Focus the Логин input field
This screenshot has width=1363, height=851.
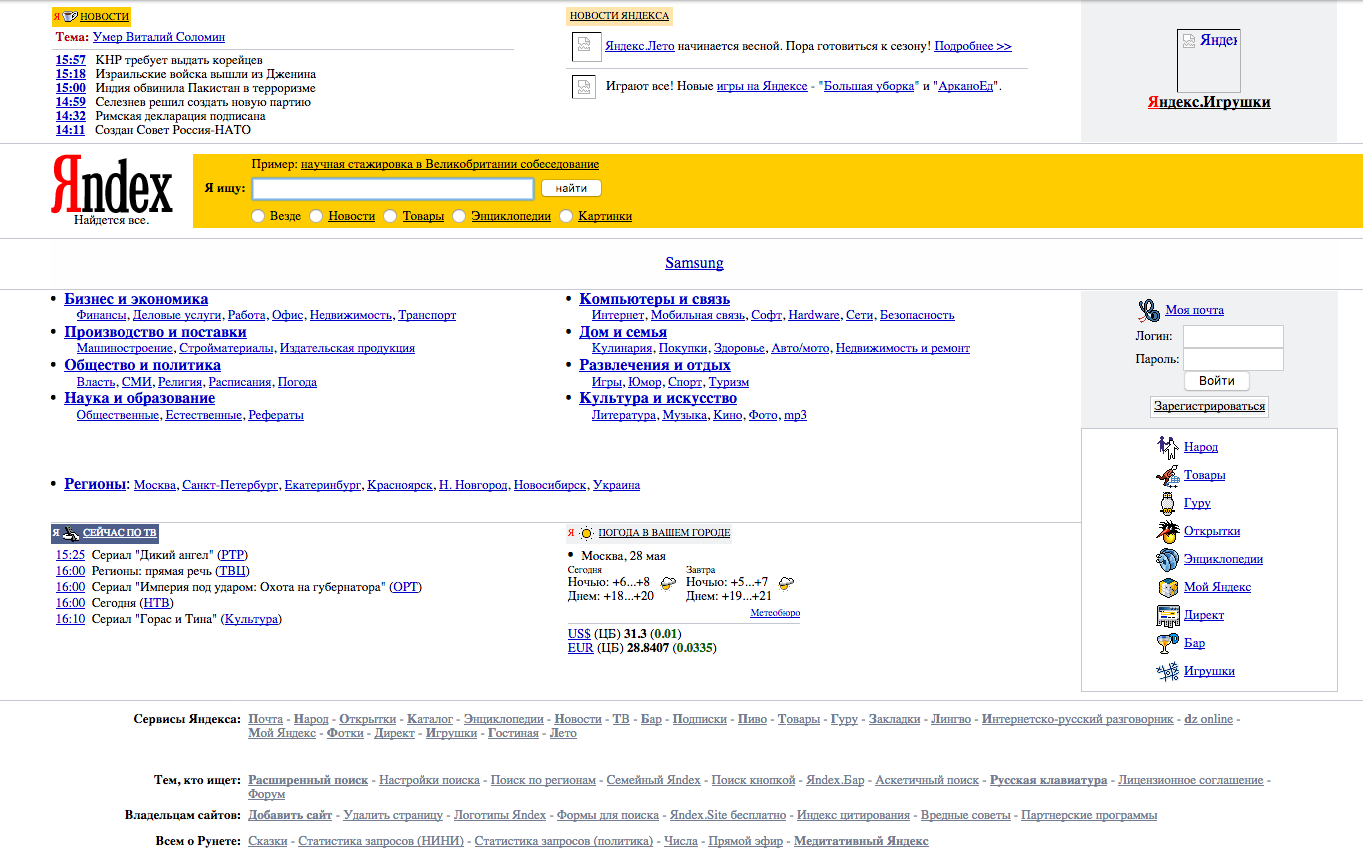1233,336
